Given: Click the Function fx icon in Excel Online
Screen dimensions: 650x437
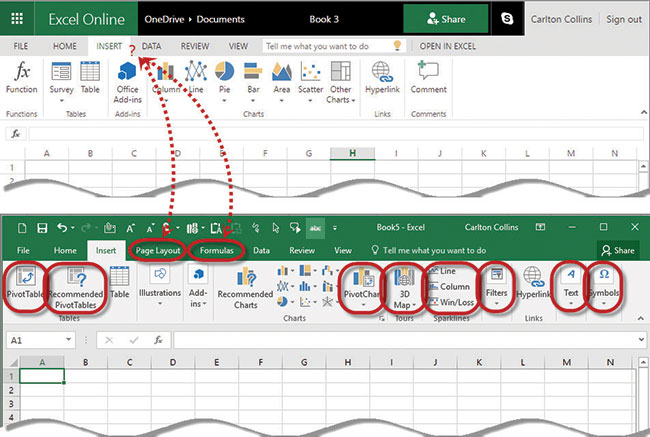Looking at the screenshot, I should (x=21, y=72).
